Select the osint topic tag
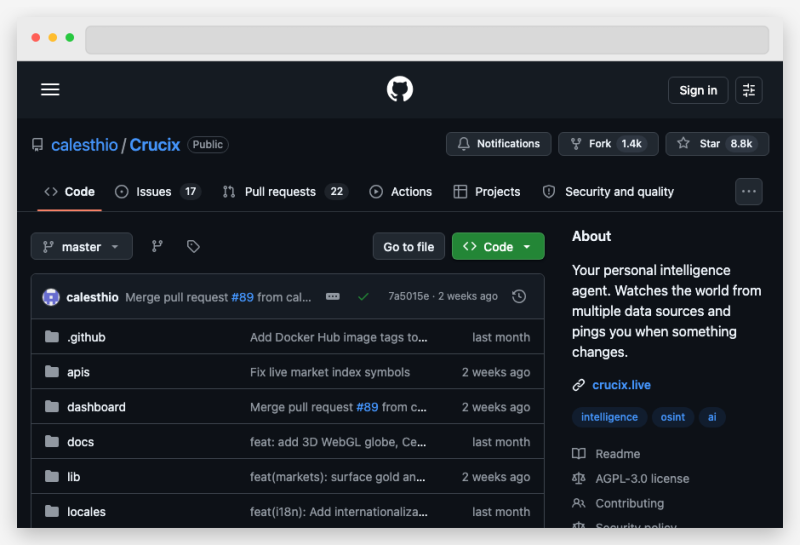This screenshot has width=800, height=545. [x=673, y=417]
